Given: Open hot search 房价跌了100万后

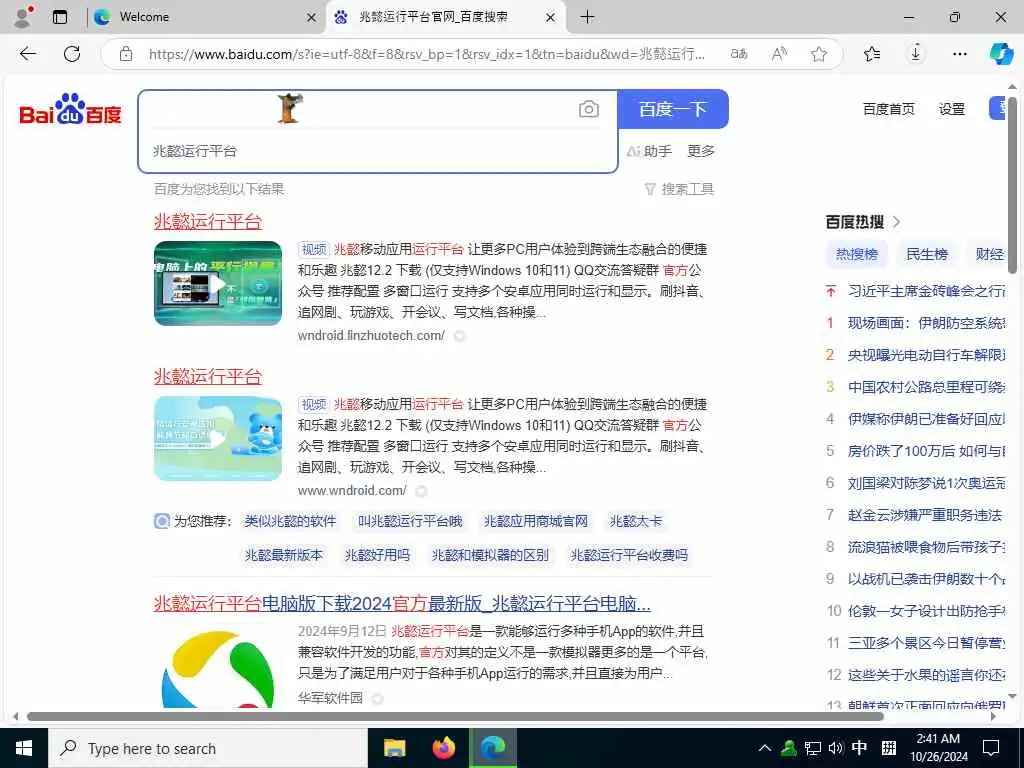Looking at the screenshot, I should click(x=927, y=451).
